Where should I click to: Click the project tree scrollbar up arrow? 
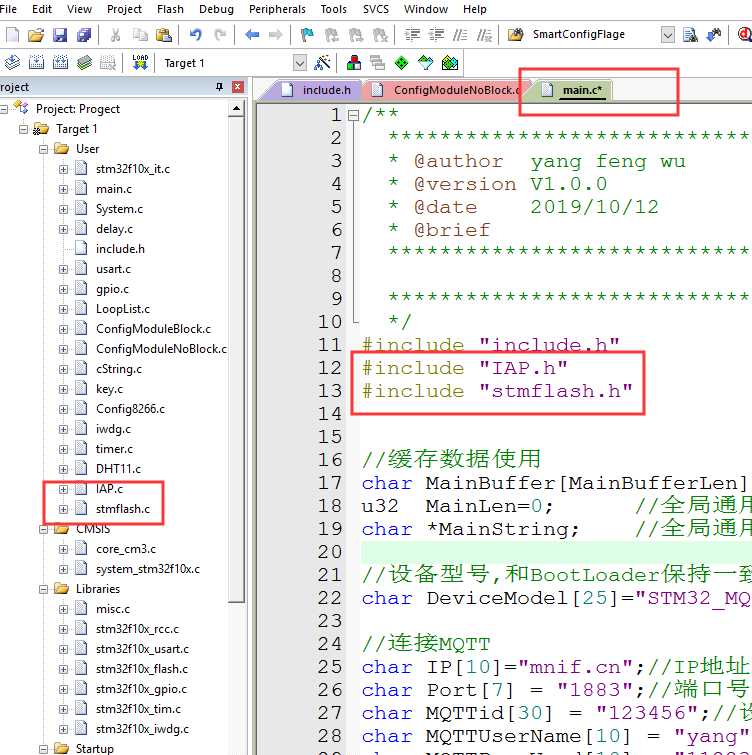point(236,109)
